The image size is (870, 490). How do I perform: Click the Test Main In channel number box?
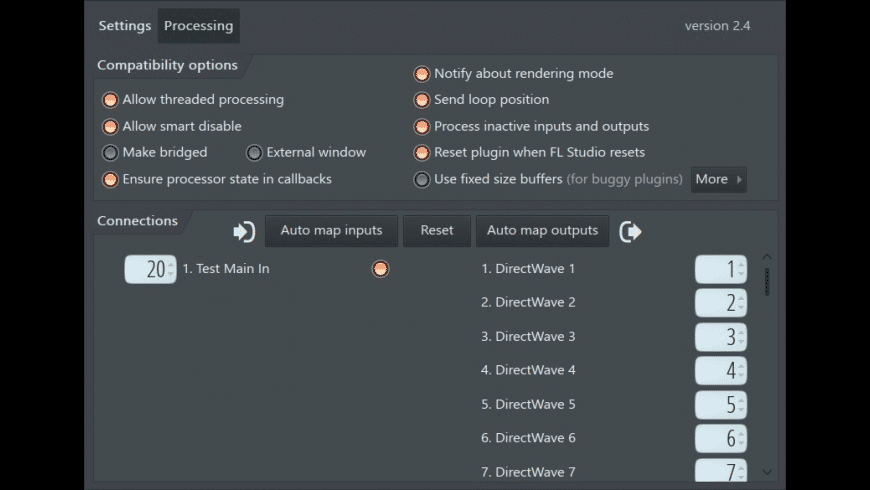[x=150, y=269]
